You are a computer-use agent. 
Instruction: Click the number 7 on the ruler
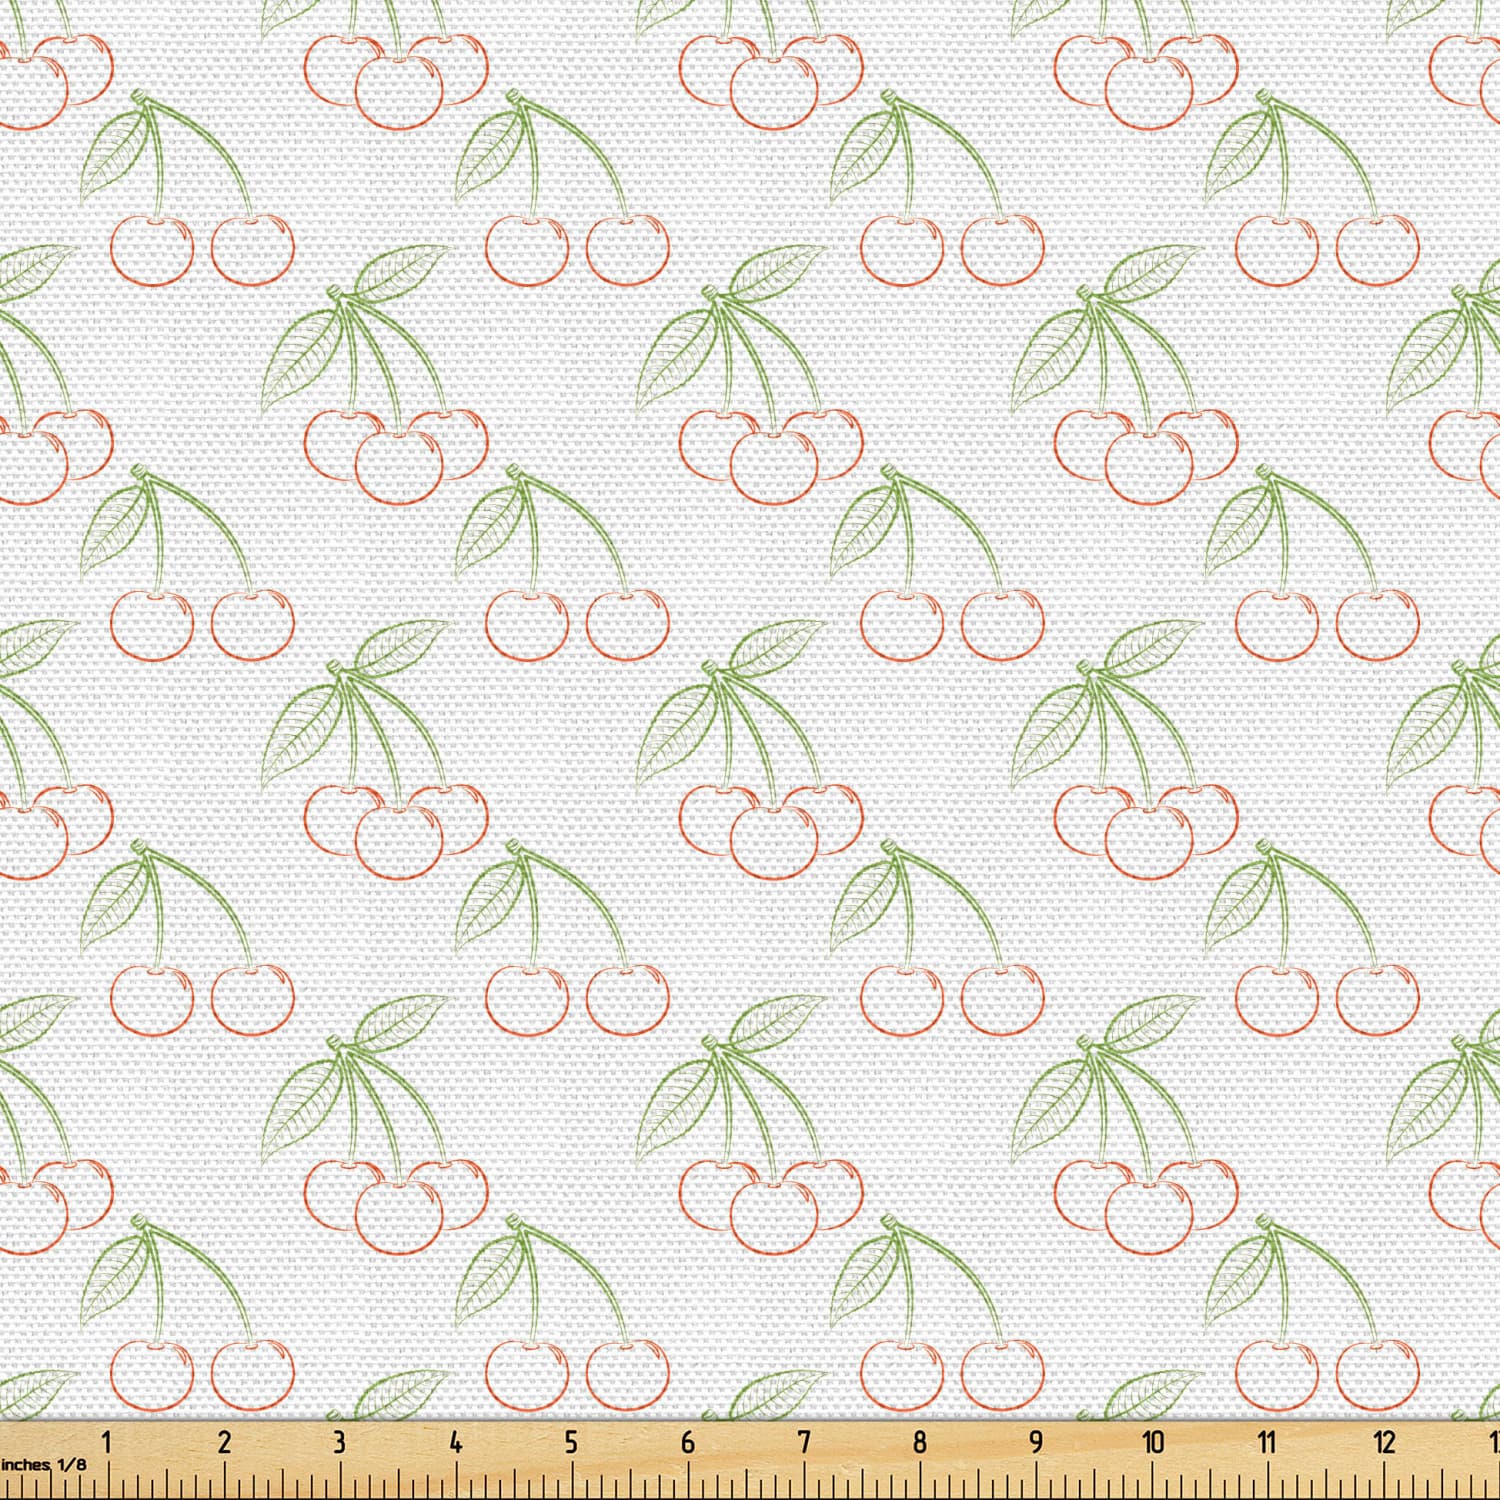tap(803, 1442)
